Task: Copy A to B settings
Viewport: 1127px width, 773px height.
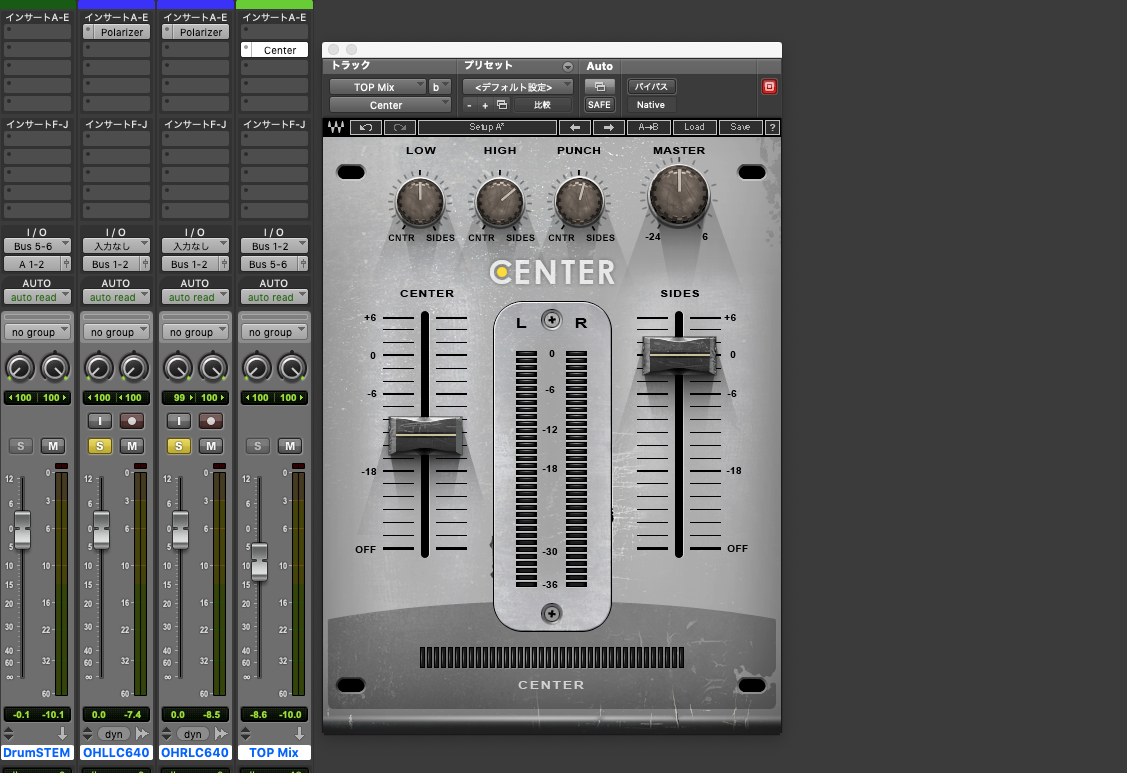Action: (x=648, y=127)
